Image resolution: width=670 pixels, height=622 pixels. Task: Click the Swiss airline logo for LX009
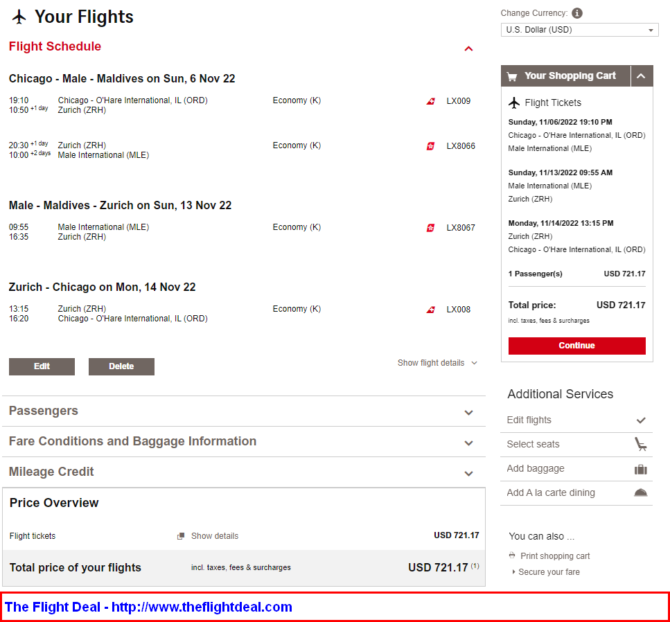coord(431,101)
